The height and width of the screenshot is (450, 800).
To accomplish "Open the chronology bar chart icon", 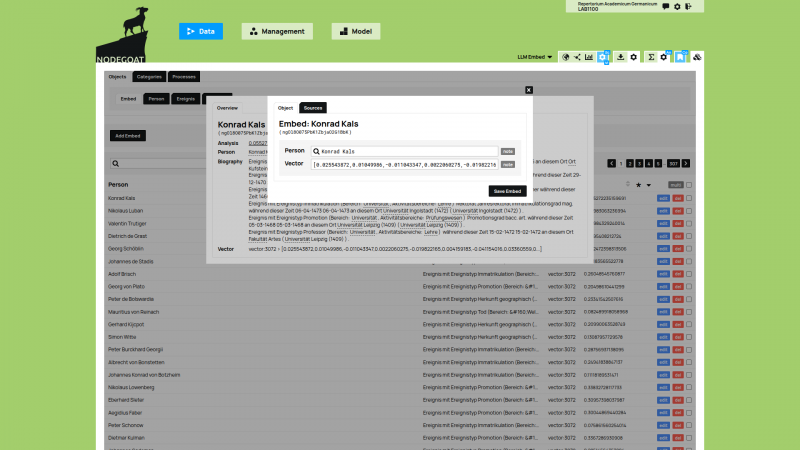I will pyautogui.click(x=589, y=57).
